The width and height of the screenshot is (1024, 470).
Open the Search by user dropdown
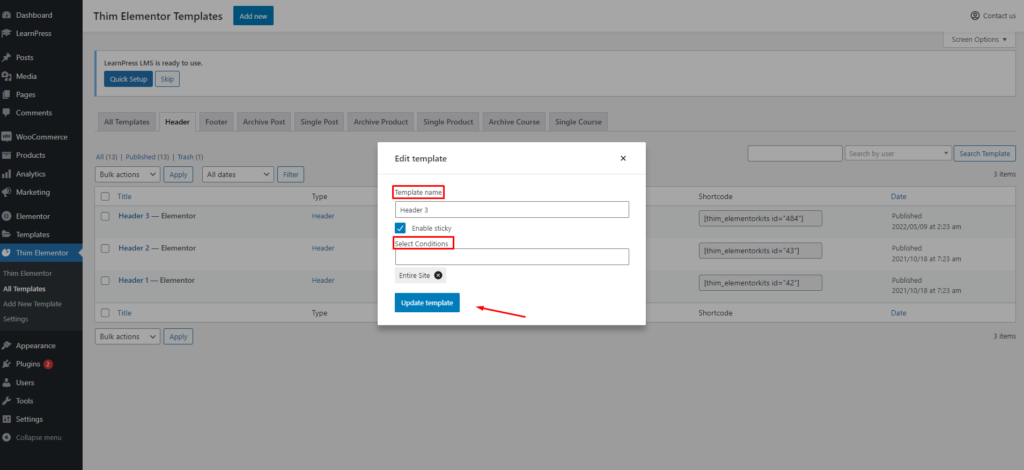pyautogui.click(x=898, y=153)
